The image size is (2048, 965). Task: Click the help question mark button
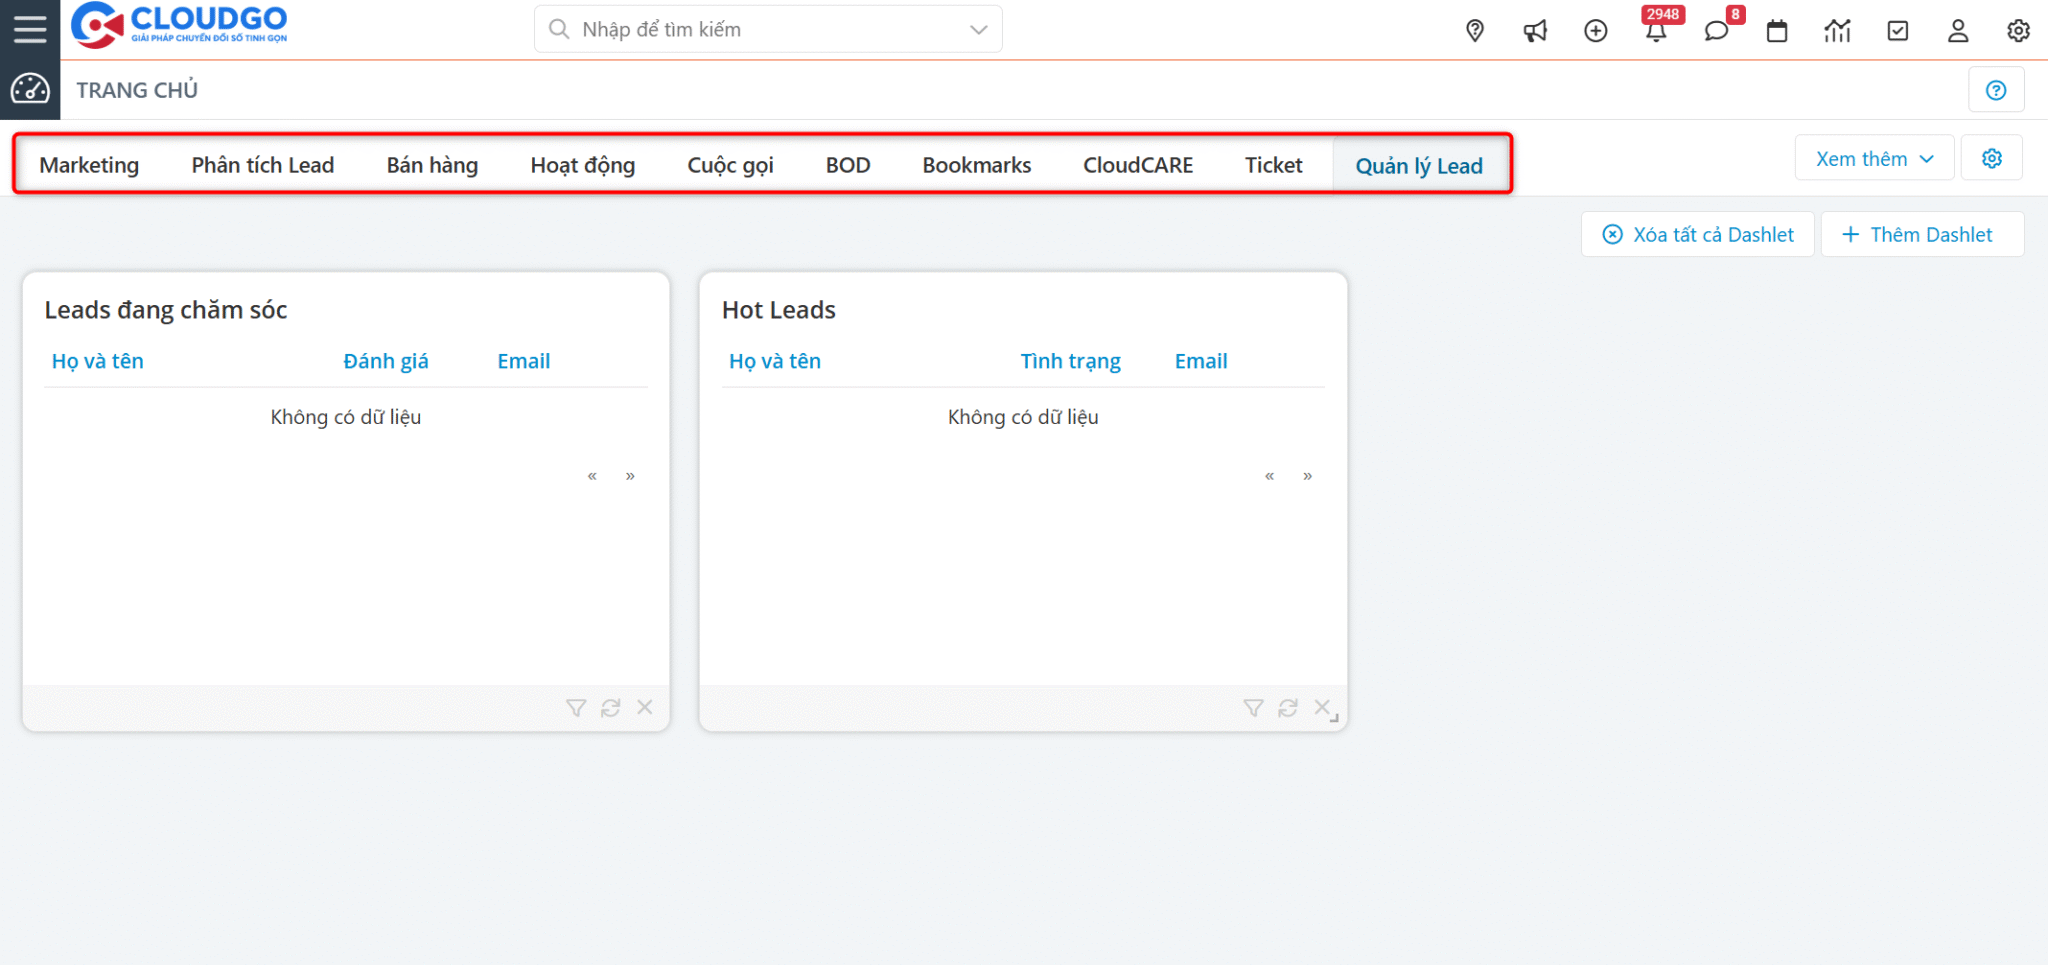[x=1996, y=90]
